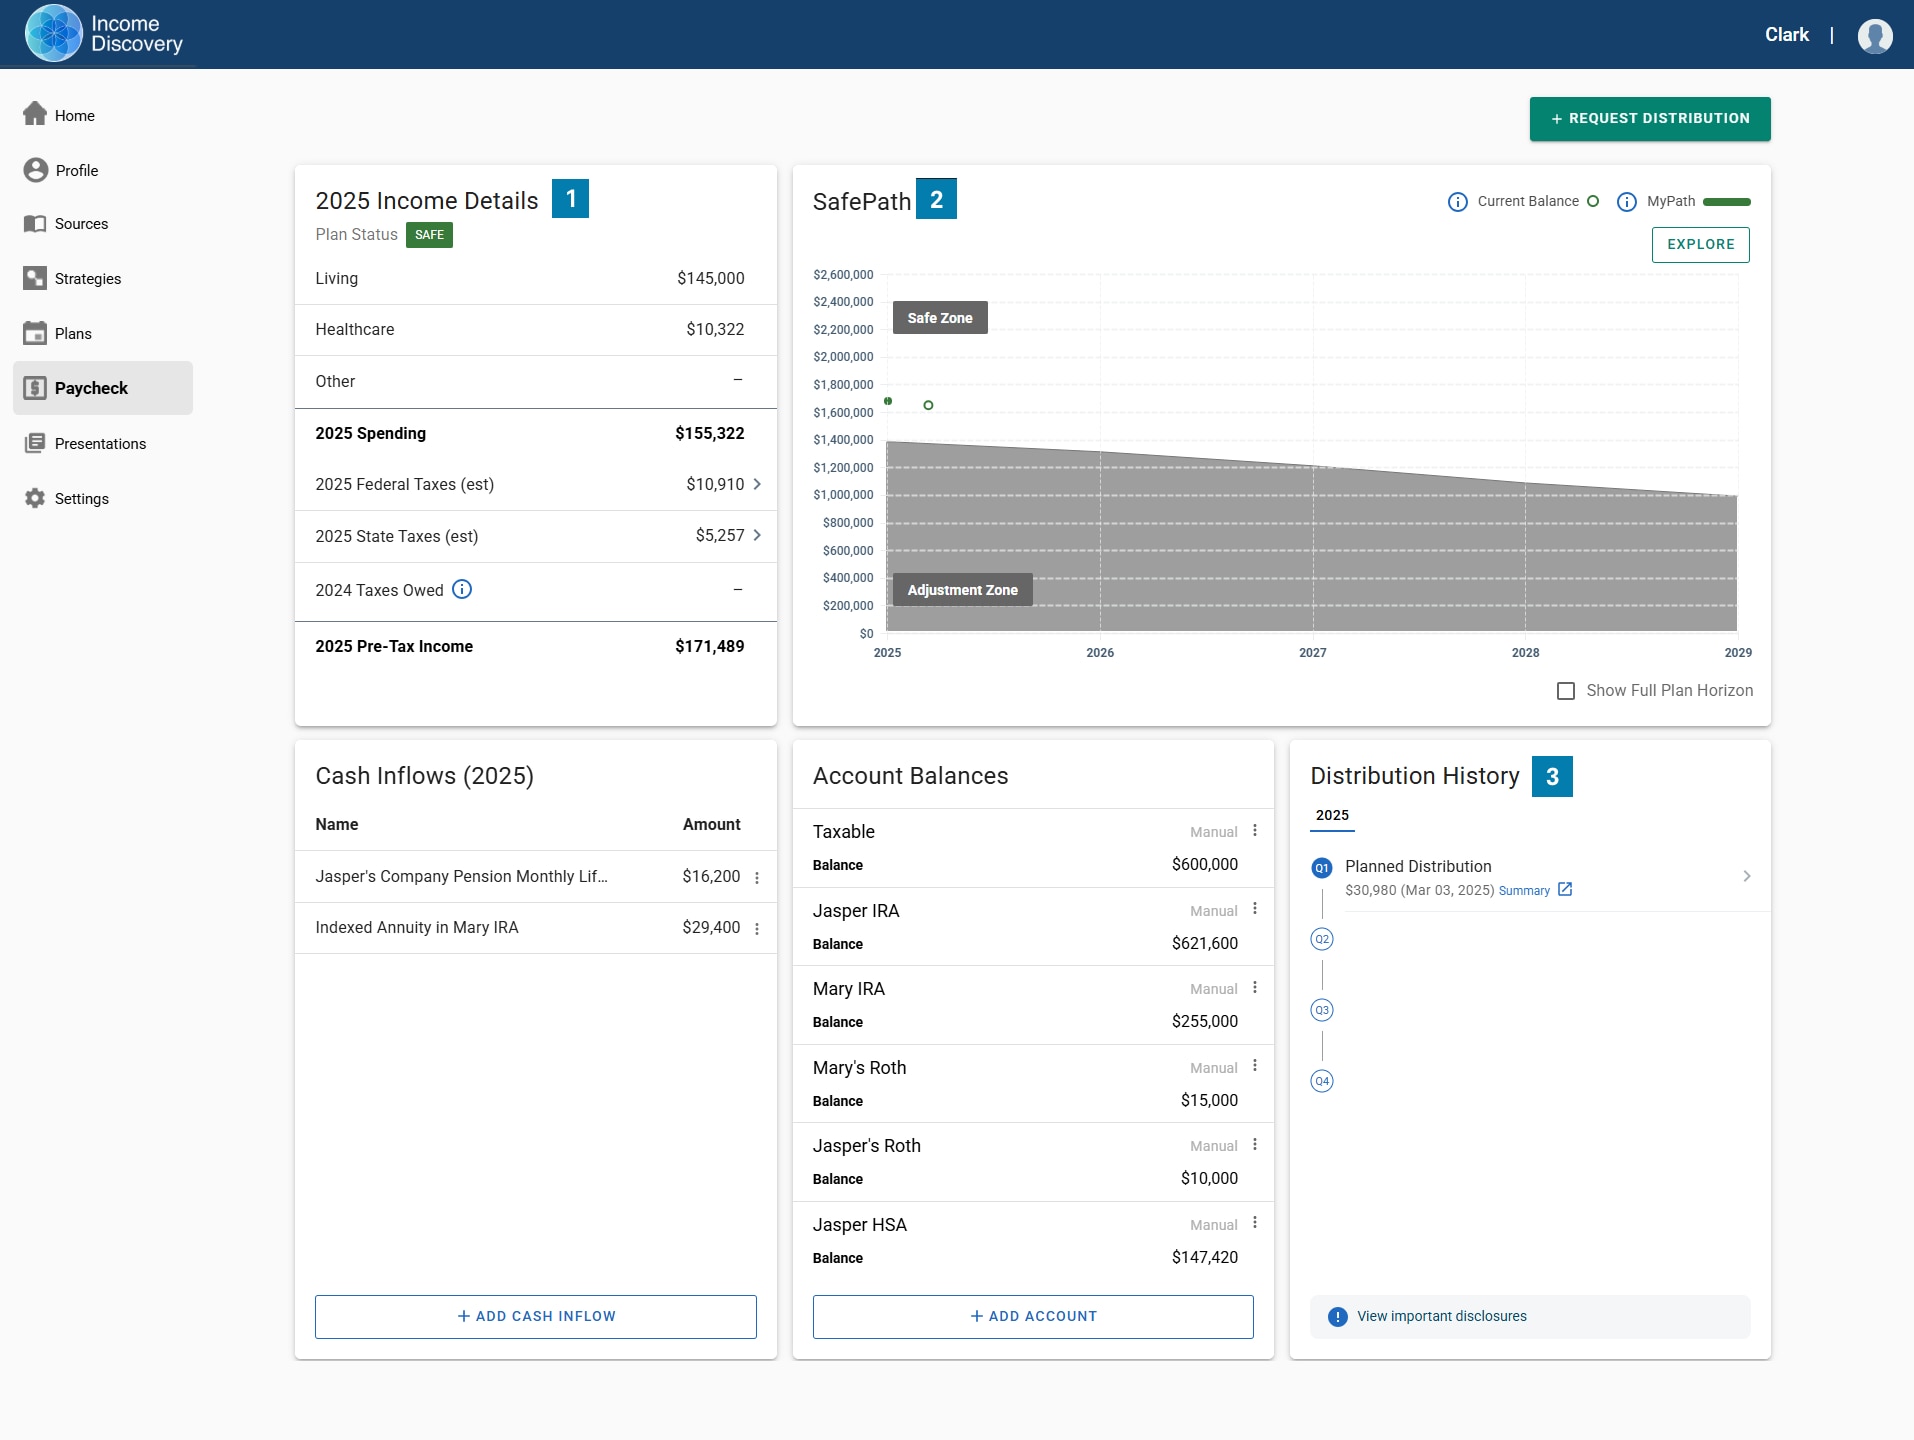Image resolution: width=1914 pixels, height=1440 pixels.
Task: Click the info icon next to MyPath
Action: tap(1626, 202)
